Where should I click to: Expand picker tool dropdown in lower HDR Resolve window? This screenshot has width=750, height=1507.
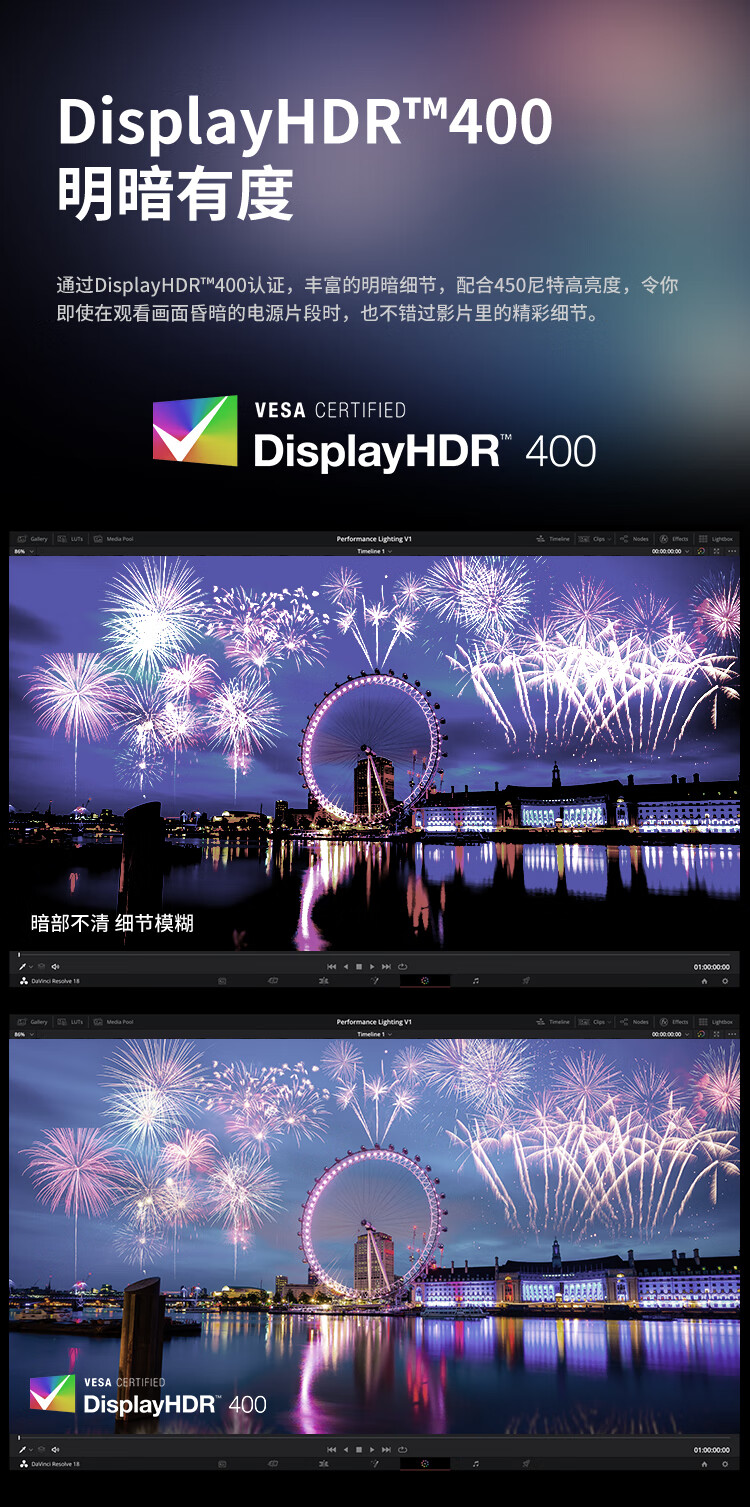31,1450
